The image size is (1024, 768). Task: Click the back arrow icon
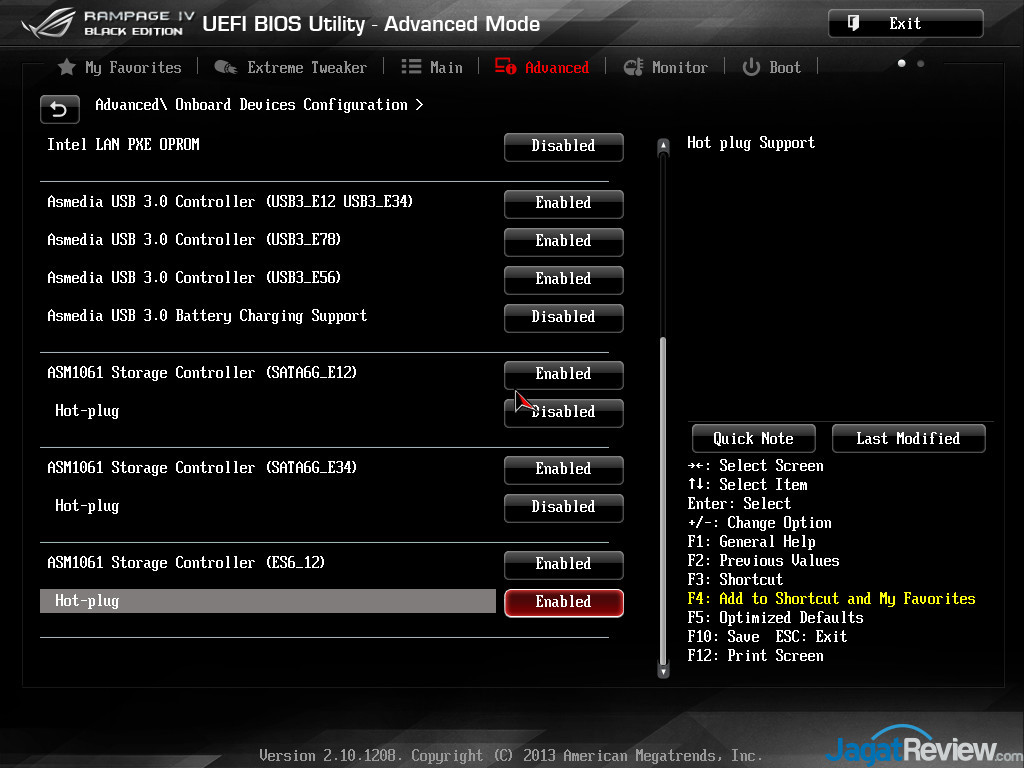(59, 109)
